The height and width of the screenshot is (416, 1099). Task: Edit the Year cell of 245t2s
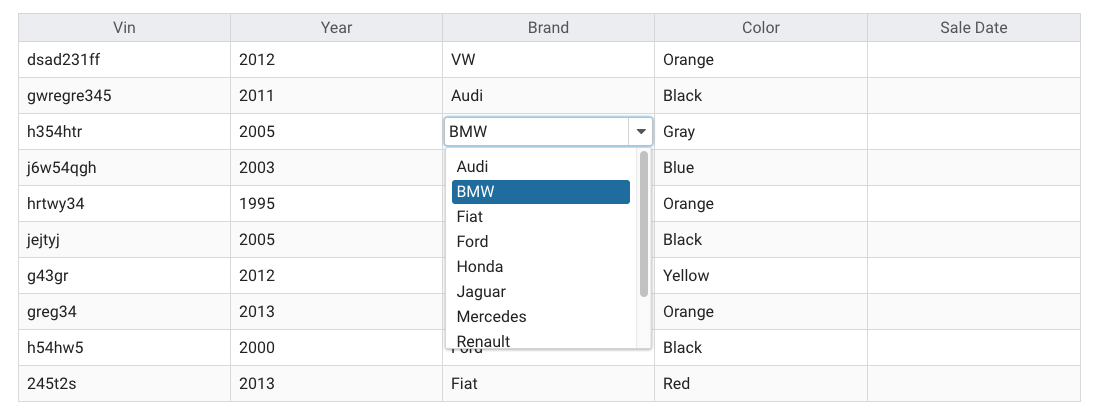[x=336, y=384]
